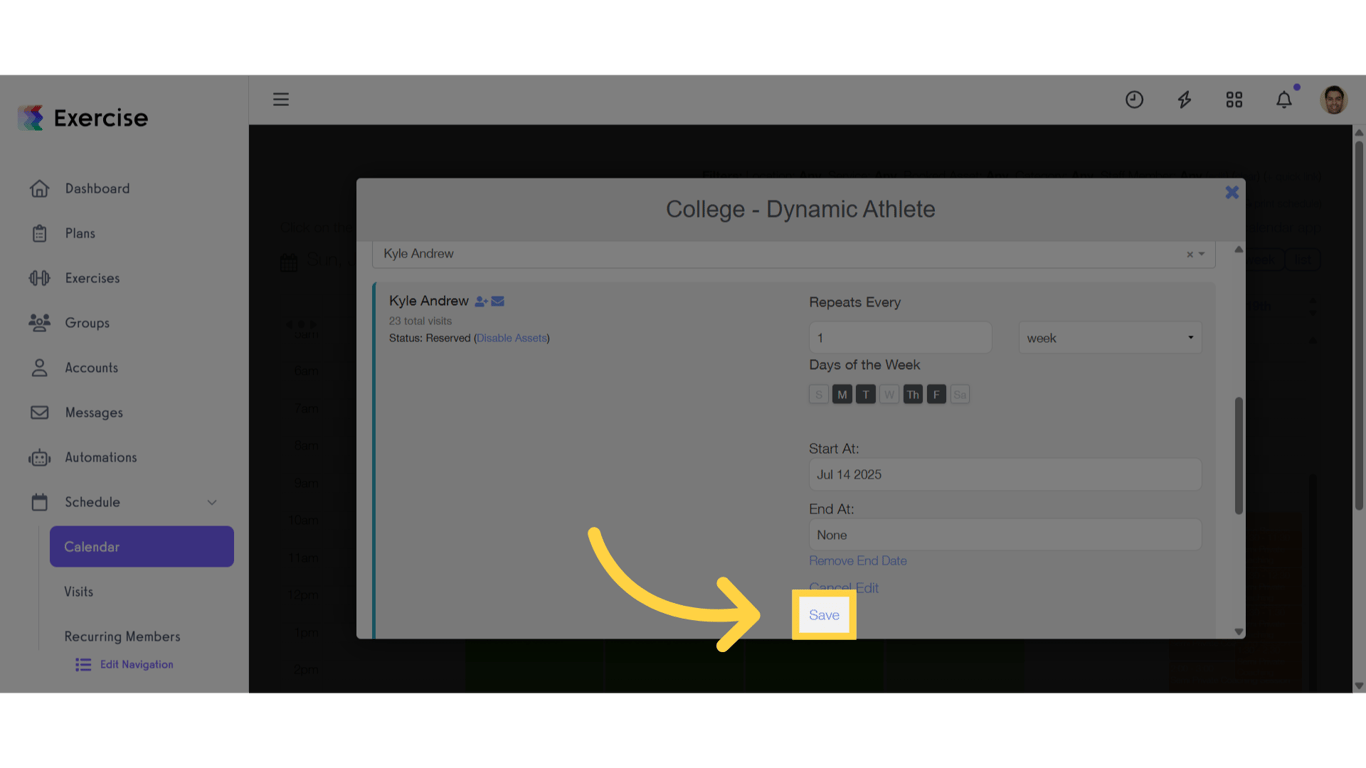
Task: Click the Edit Navigation list icon
Action: tap(83, 664)
